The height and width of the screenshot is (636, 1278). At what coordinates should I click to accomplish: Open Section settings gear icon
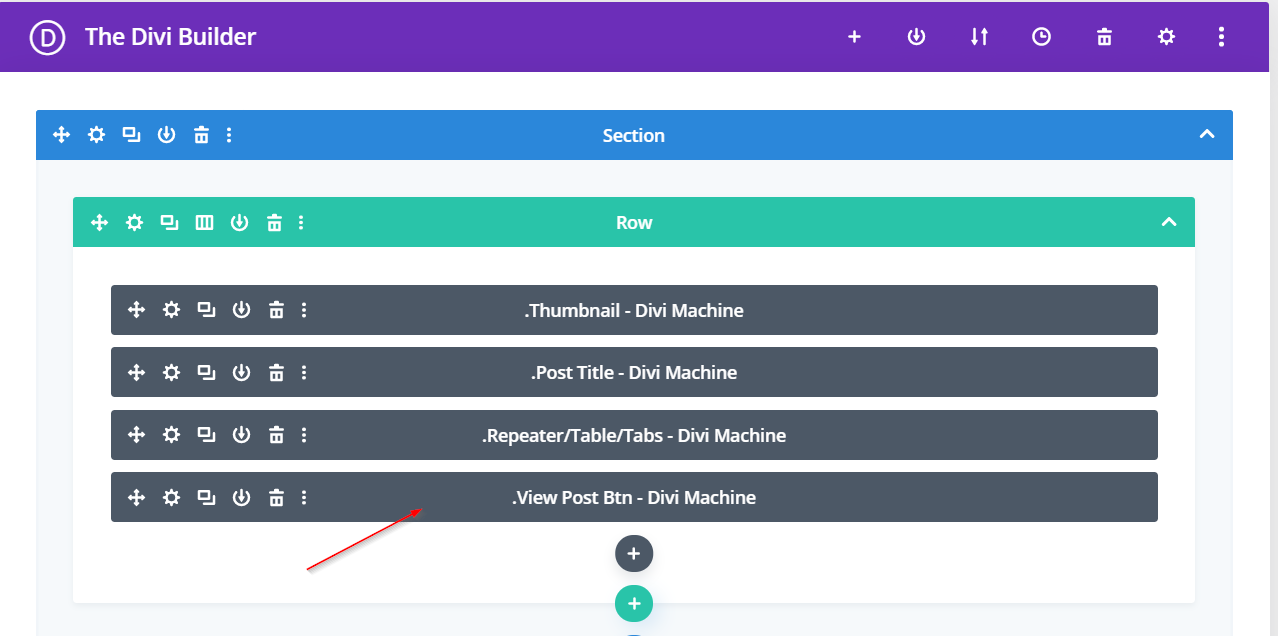coord(96,135)
